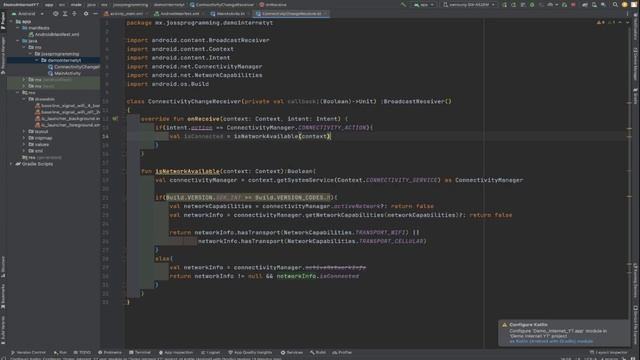Open the Build tool window
The width and height of the screenshot is (640, 360).
318,352
